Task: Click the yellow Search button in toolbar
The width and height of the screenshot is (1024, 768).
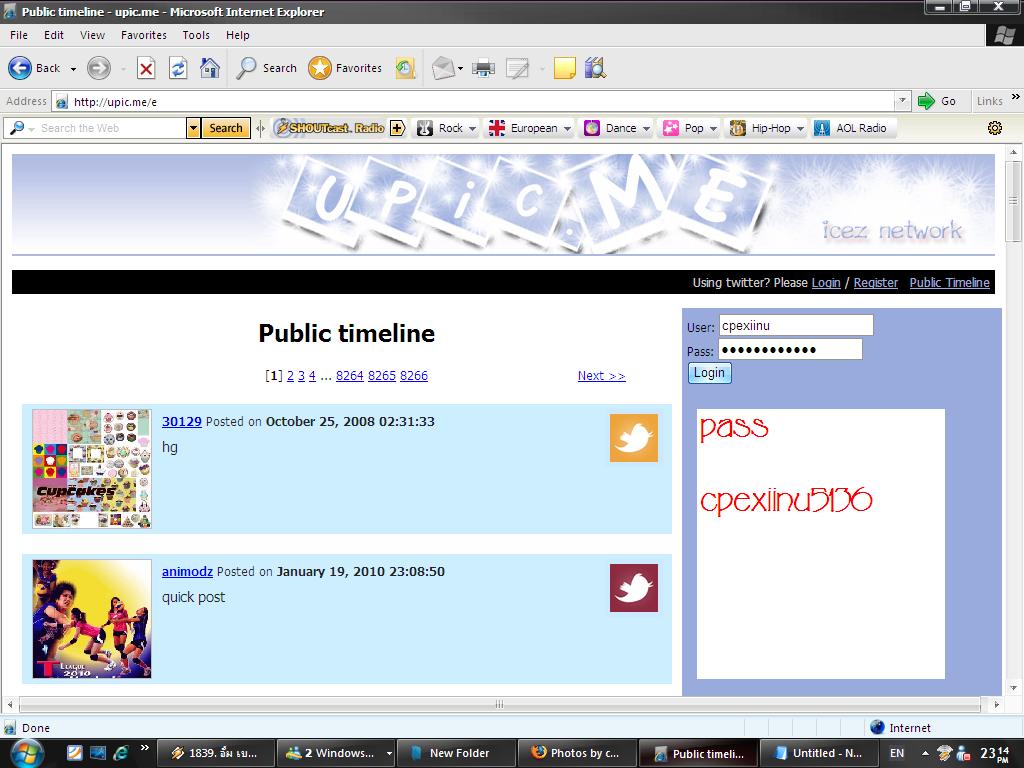Action: coord(226,128)
